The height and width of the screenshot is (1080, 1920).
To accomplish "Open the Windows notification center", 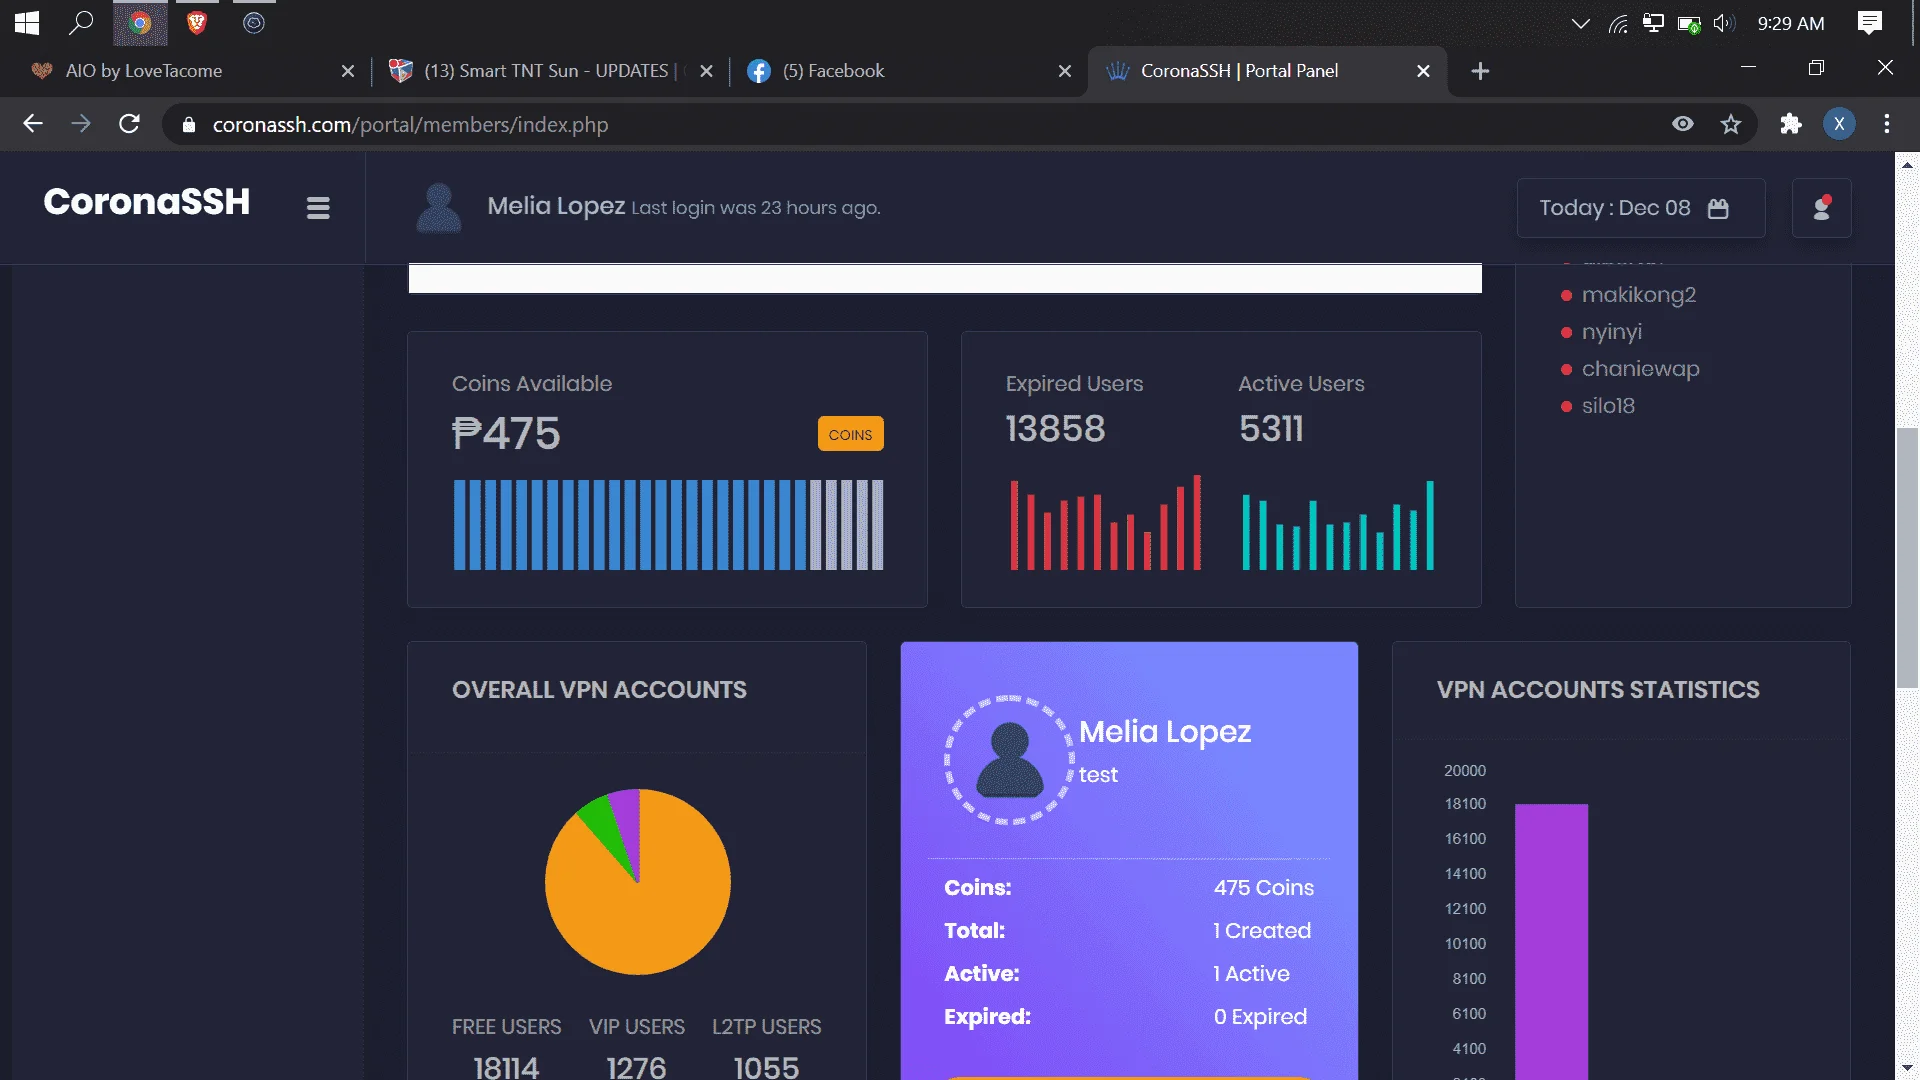I will (1870, 23).
